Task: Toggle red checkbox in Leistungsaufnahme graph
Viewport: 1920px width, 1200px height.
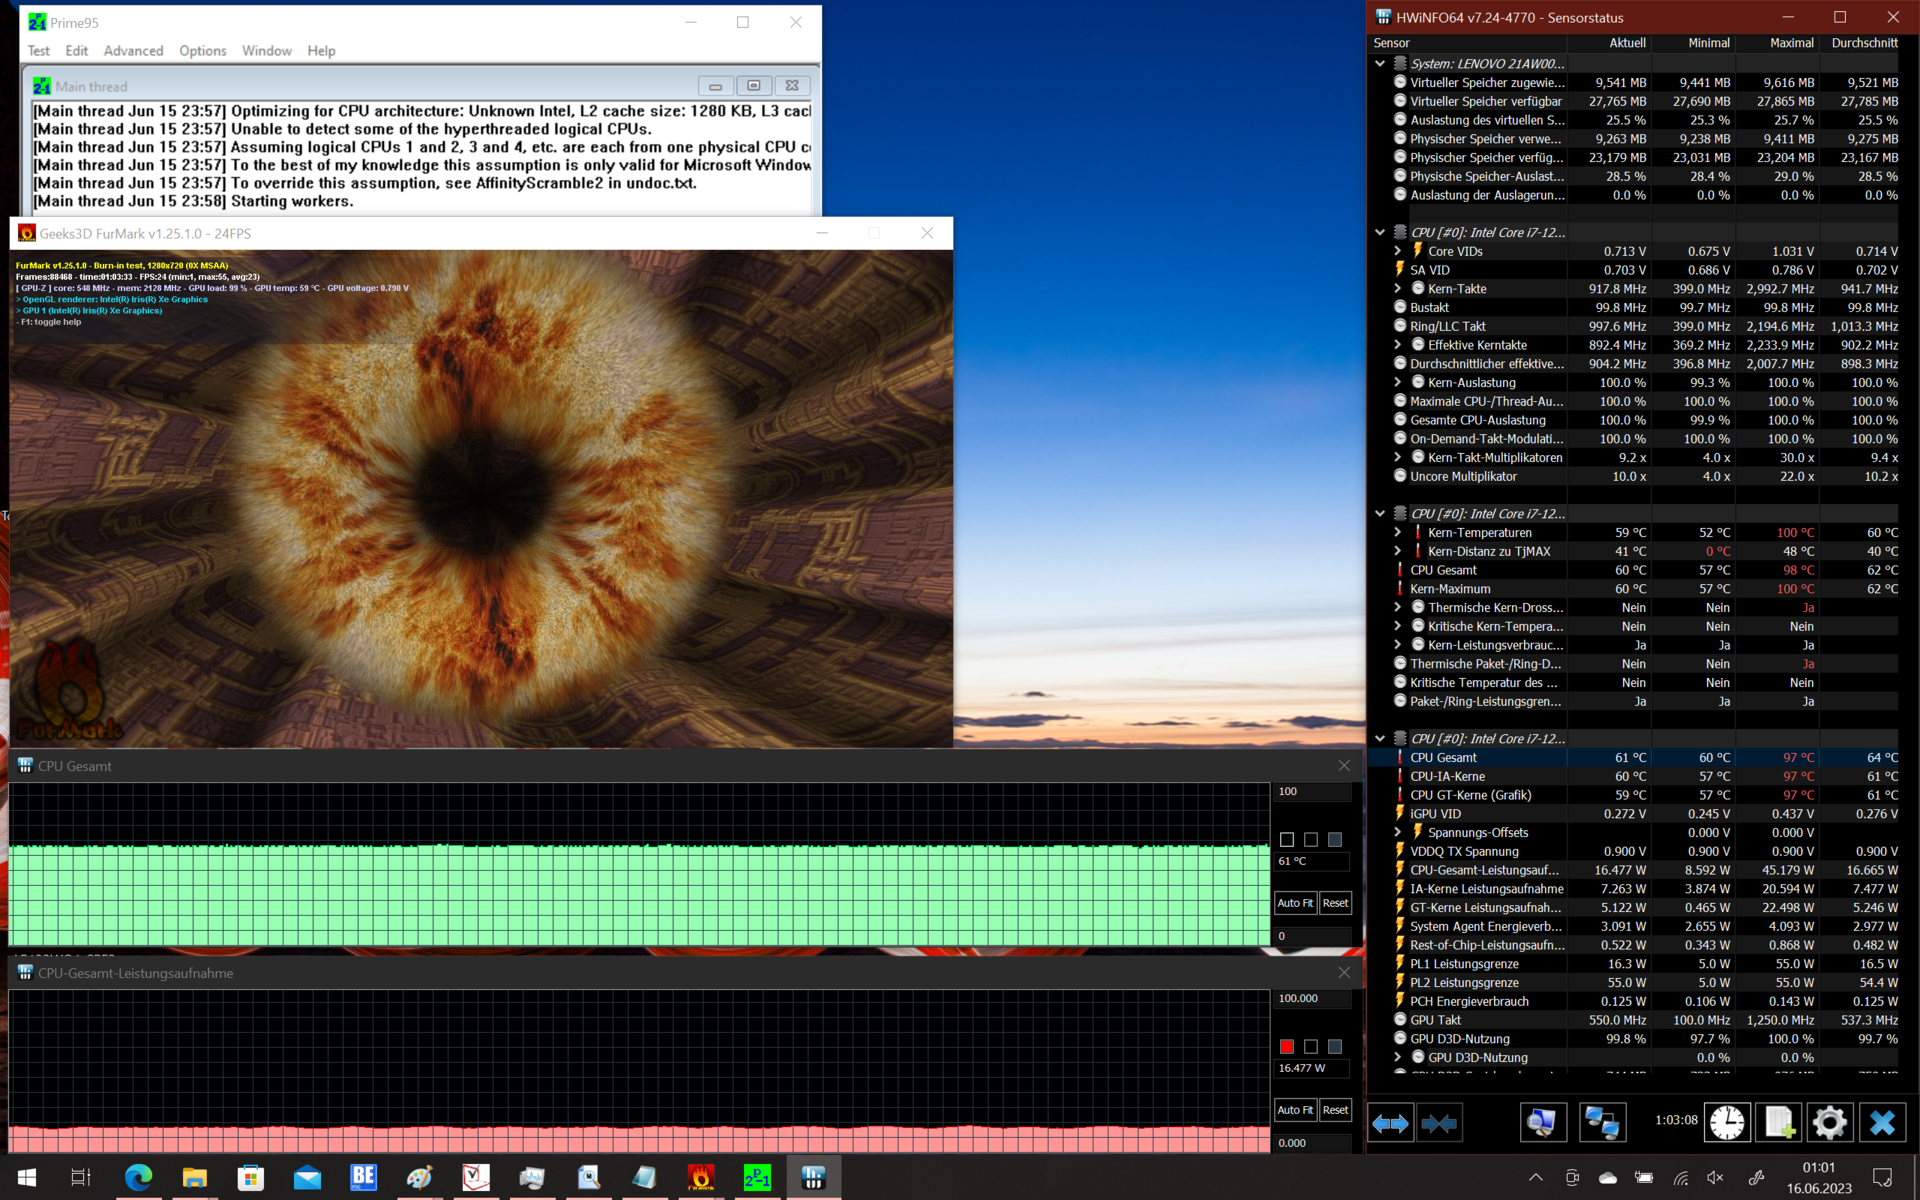Action: tap(1287, 1047)
